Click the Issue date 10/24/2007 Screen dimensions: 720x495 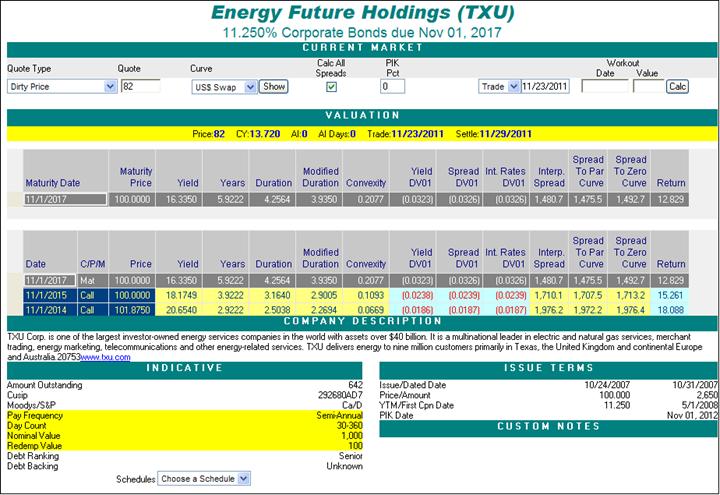607,385
